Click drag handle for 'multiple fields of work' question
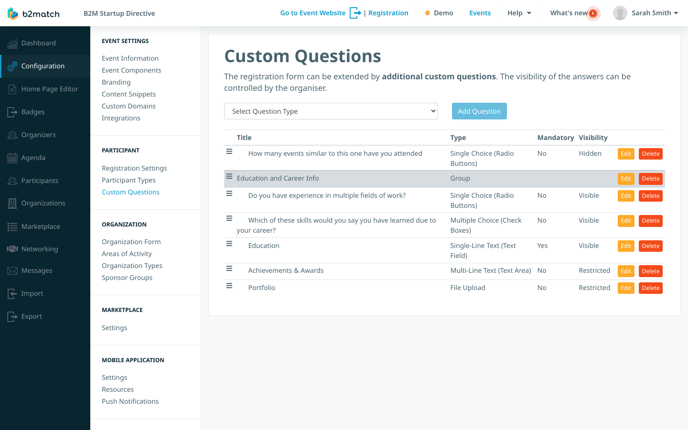 [229, 194]
